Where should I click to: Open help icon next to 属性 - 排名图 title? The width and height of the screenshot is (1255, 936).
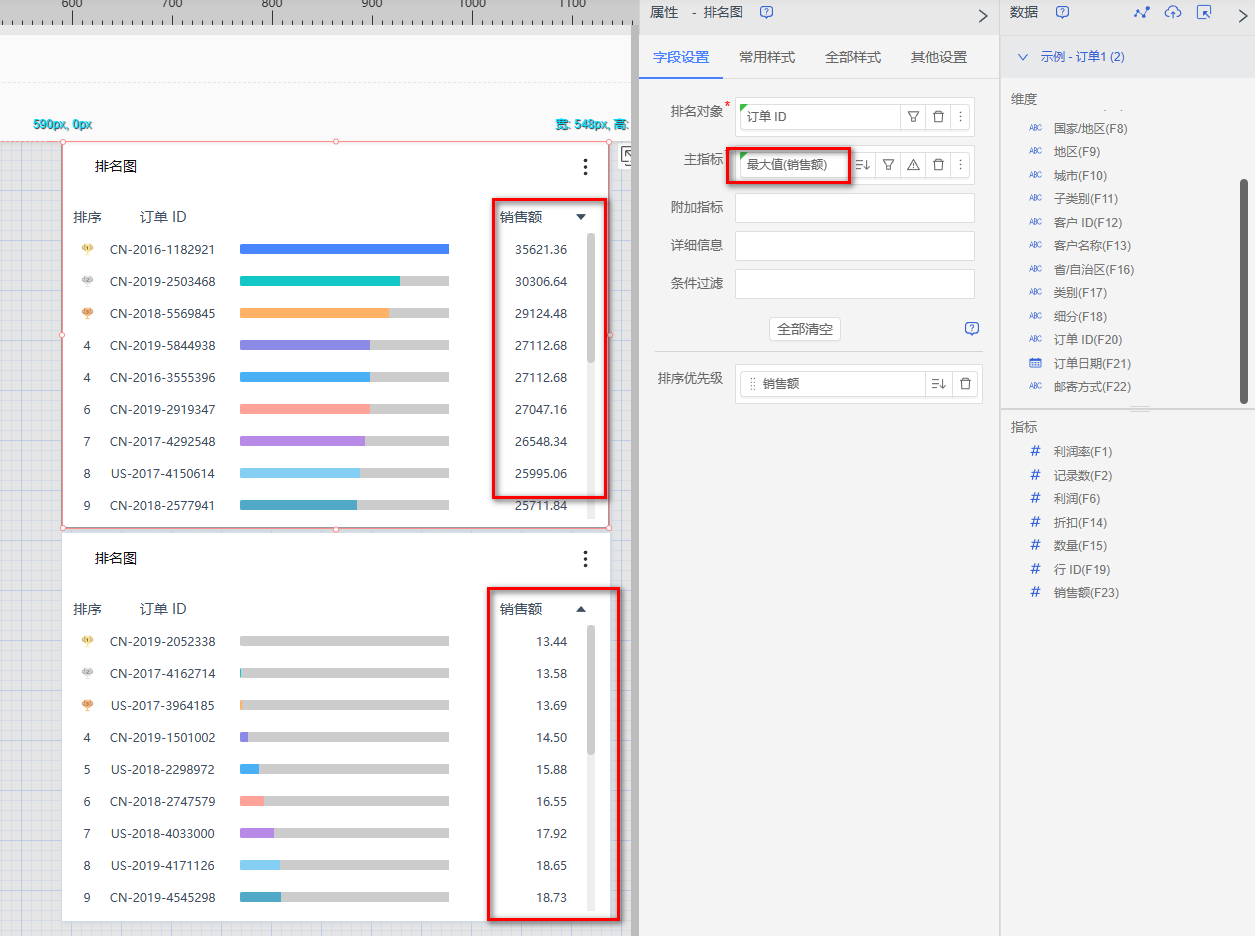coord(767,12)
